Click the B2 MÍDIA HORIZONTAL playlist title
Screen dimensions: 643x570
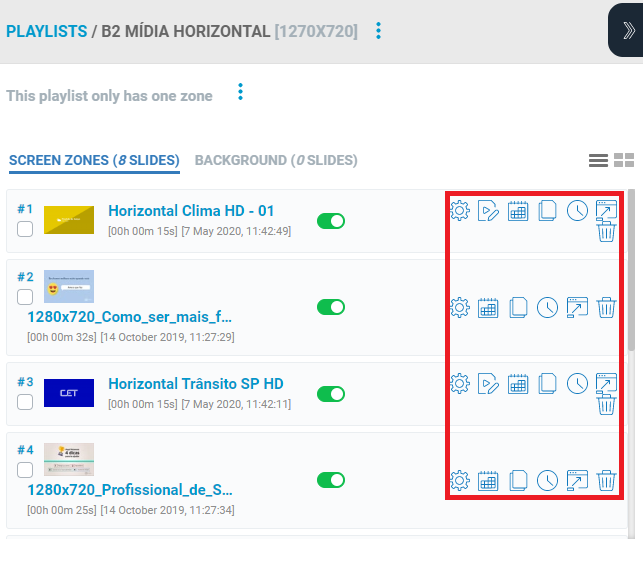tap(186, 32)
